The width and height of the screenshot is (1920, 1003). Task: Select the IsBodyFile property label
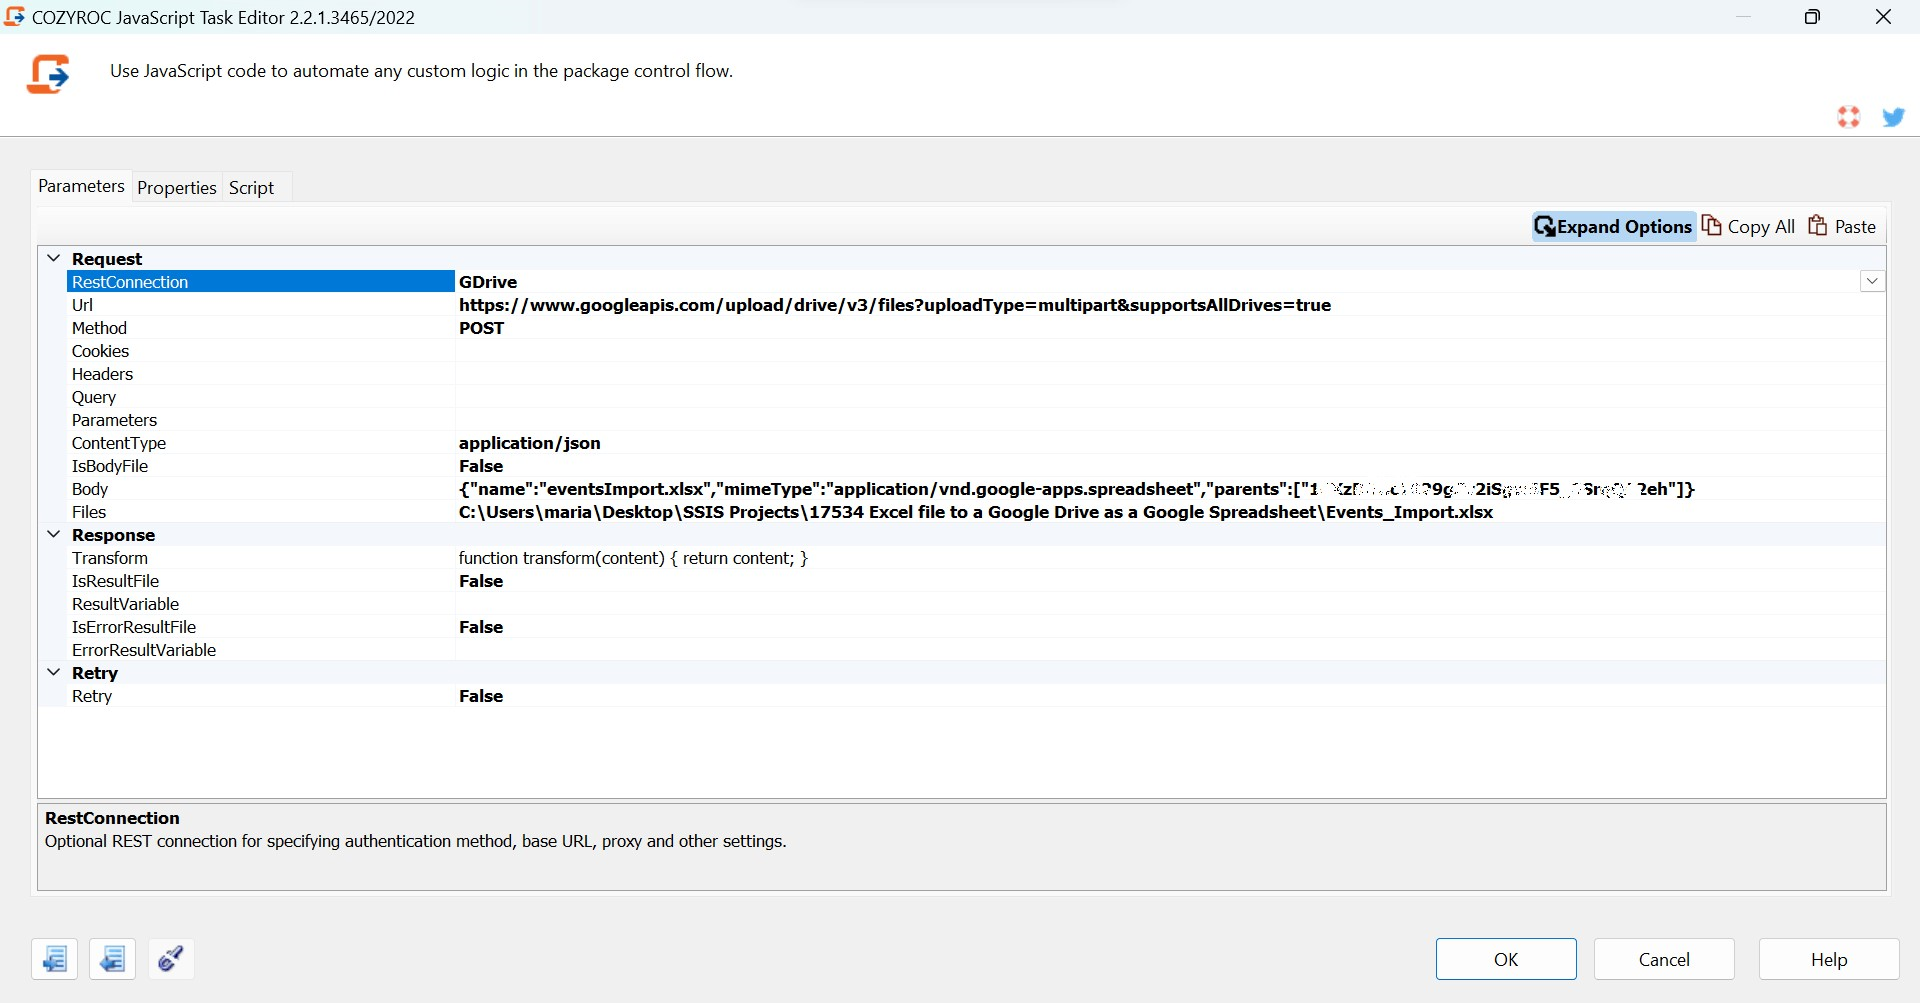tap(110, 466)
